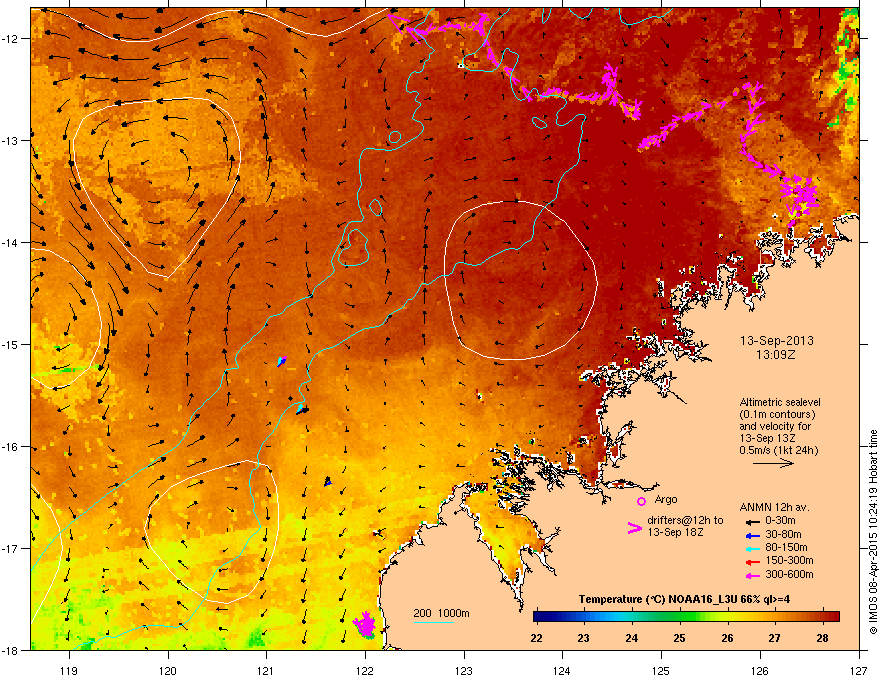Click the 0.5m/s velocity reference arrow

click(773, 463)
